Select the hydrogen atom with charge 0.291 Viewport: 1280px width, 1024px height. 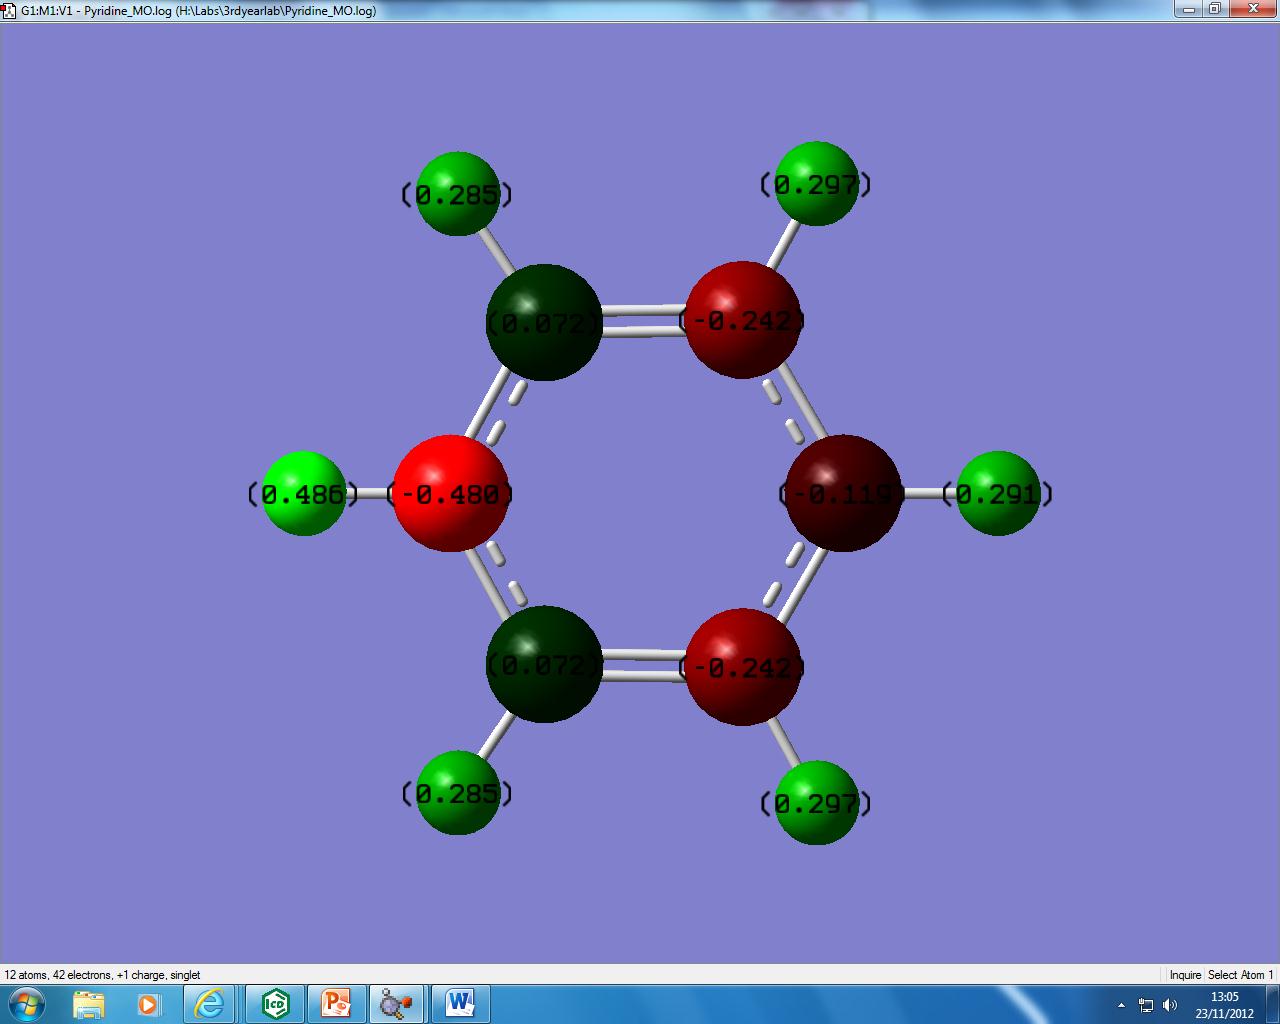coord(998,493)
